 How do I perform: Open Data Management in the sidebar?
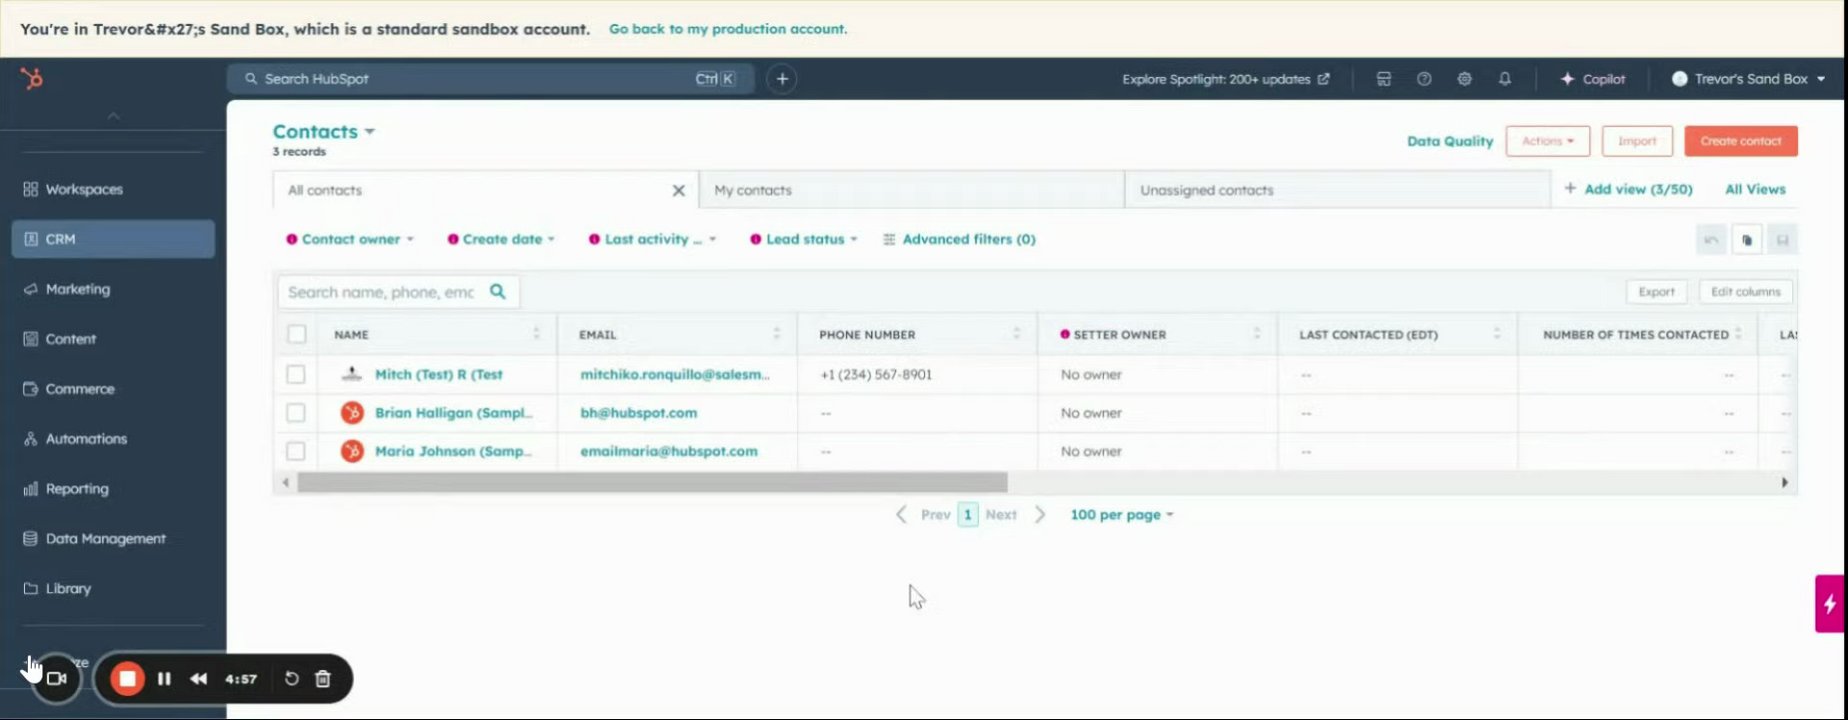point(113,539)
